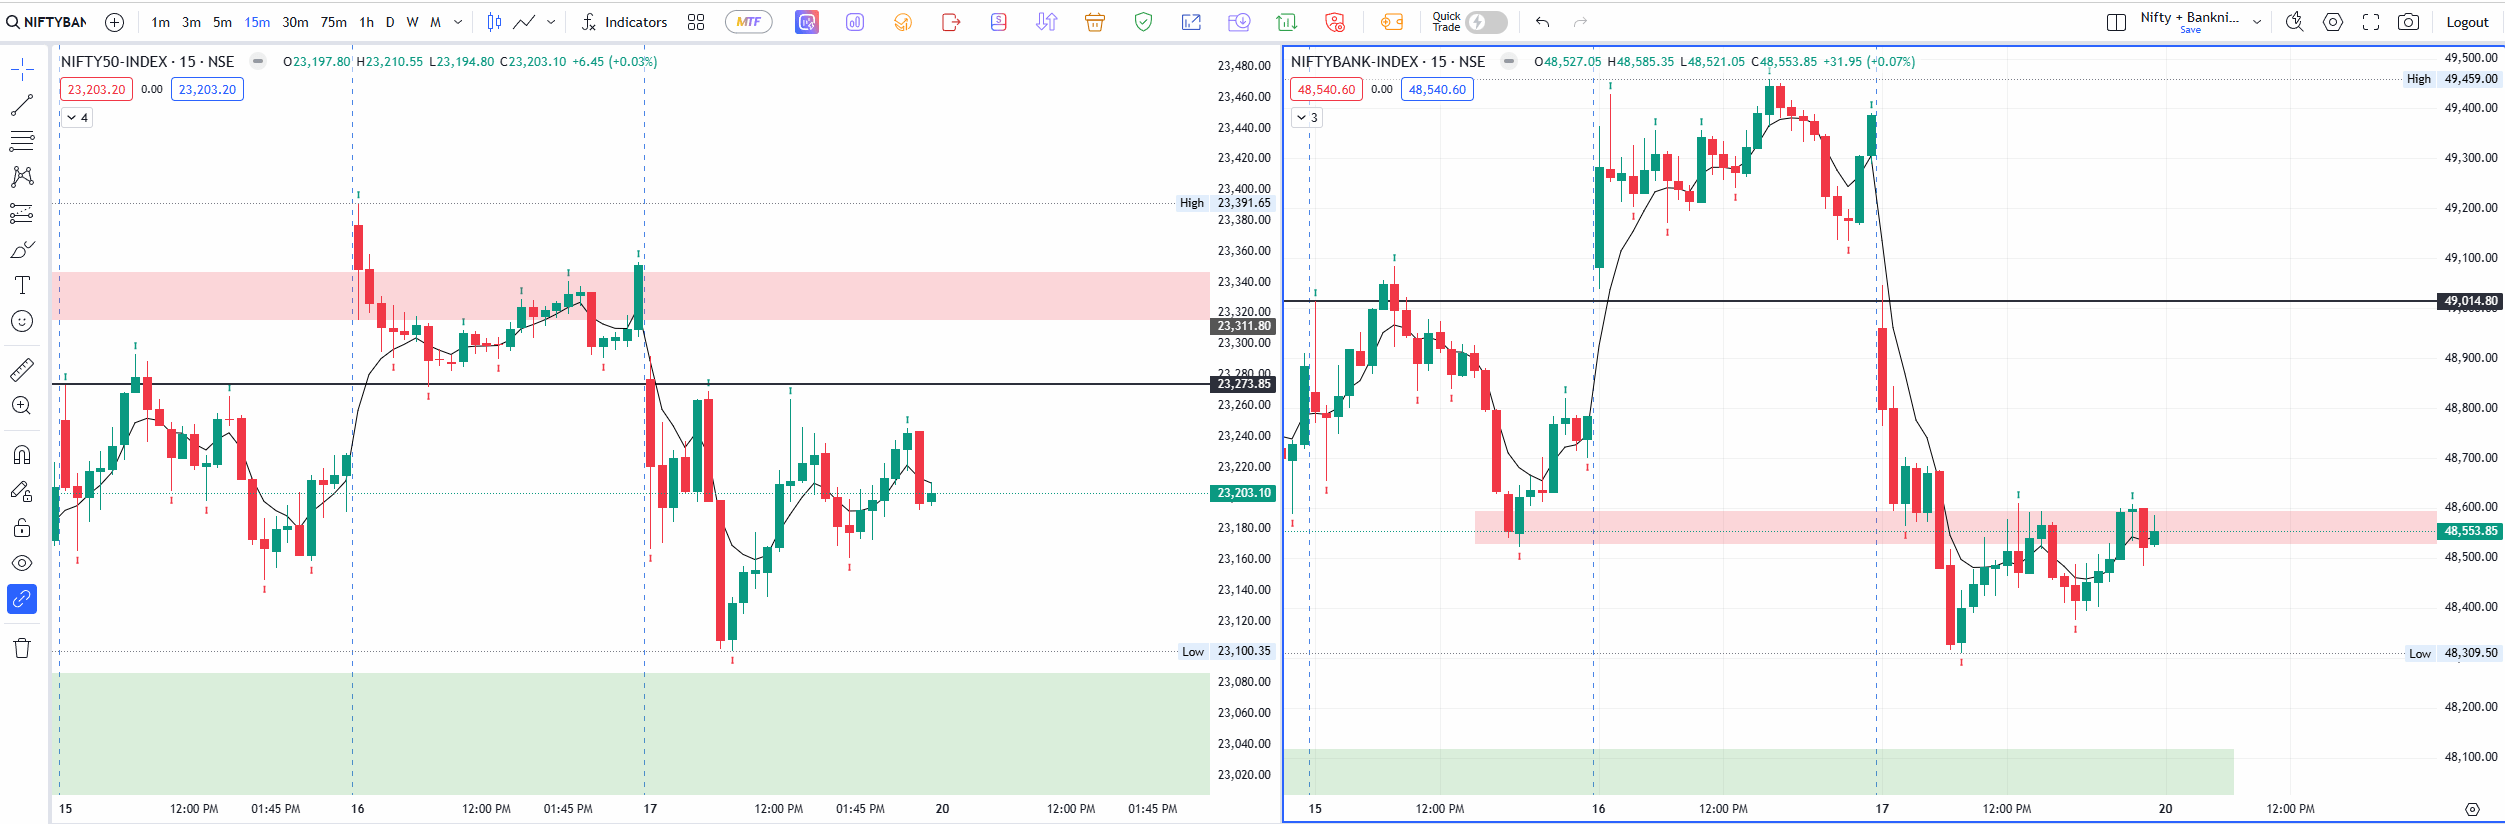2505x824 pixels.
Task: Choose the XABCD pattern tool
Action: [22, 176]
